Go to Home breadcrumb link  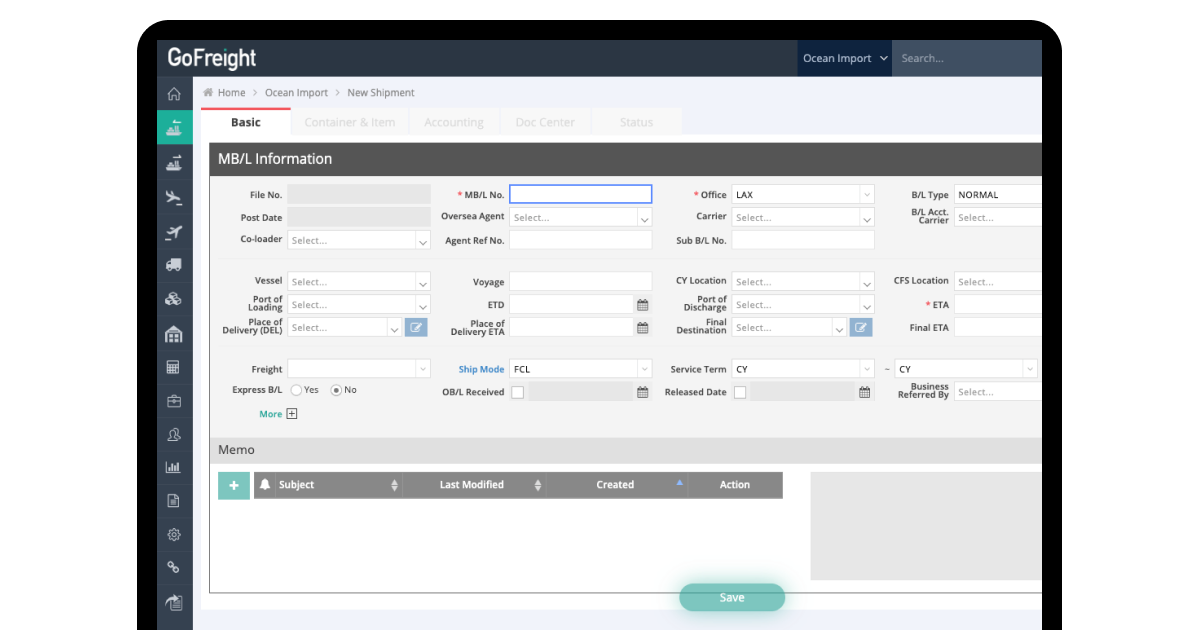pyautogui.click(x=232, y=92)
